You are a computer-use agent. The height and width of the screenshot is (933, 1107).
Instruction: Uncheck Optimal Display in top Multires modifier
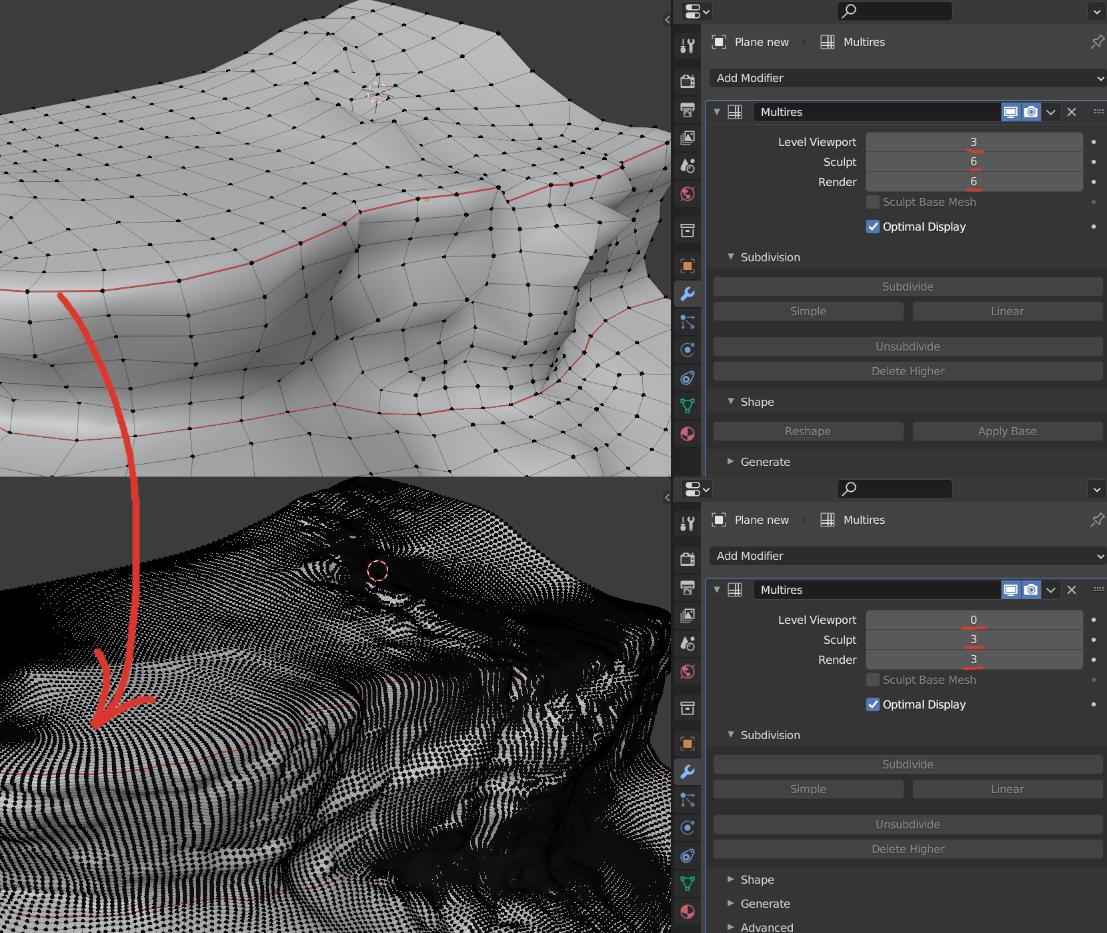pos(874,226)
